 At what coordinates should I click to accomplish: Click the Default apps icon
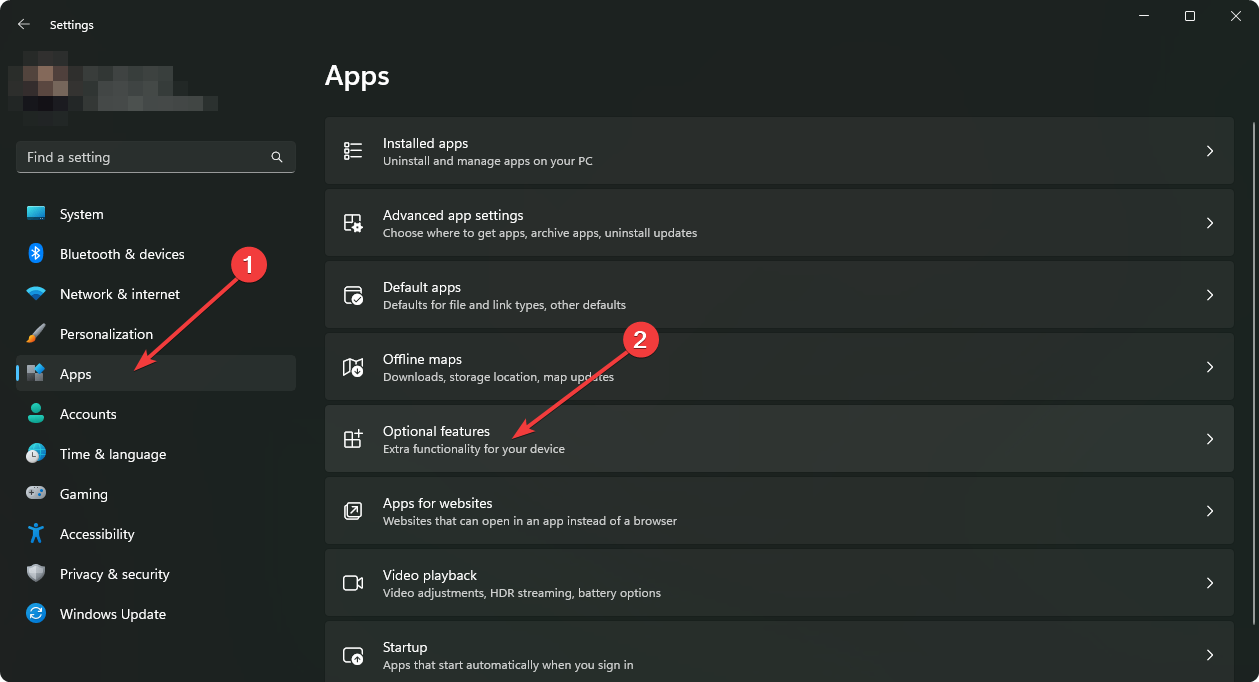pos(353,295)
